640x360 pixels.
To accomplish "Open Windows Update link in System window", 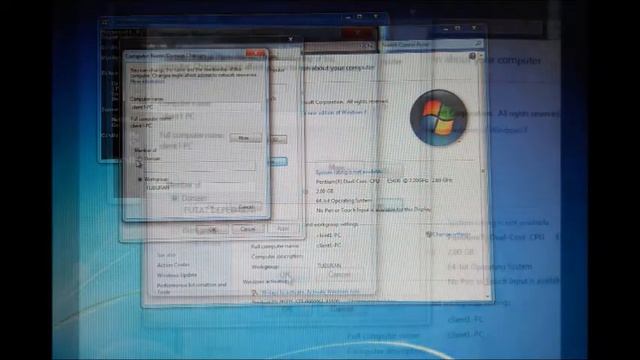I will 177,275.
